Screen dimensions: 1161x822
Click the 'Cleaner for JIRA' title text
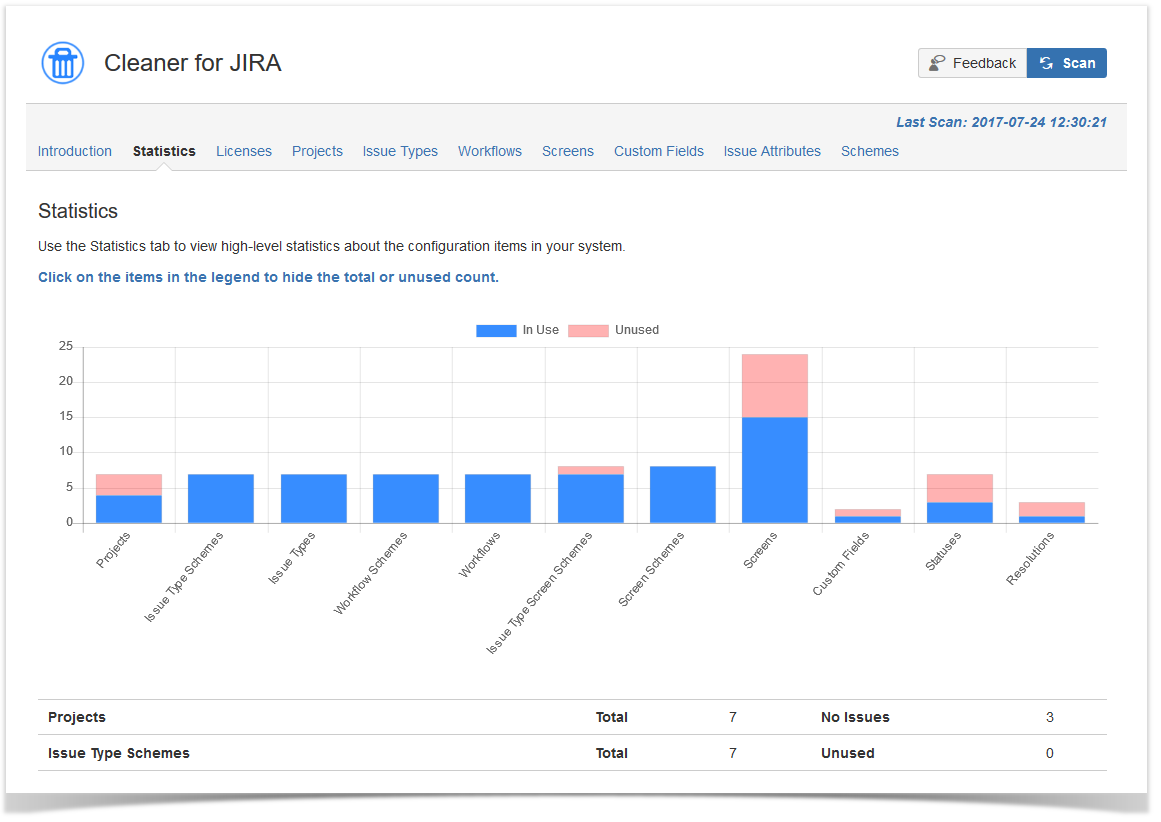click(x=193, y=63)
